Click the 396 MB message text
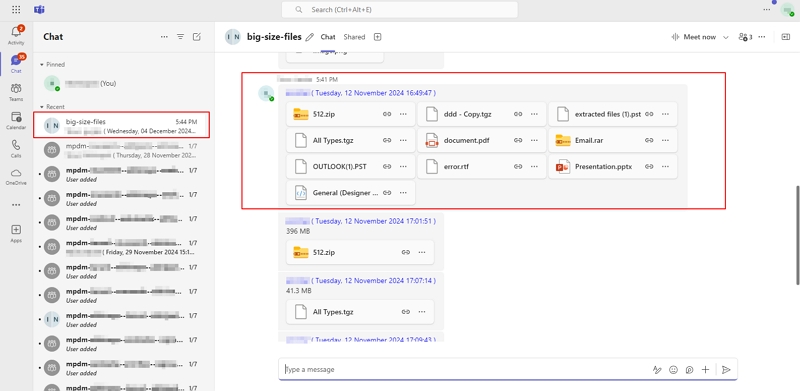 tap(298, 231)
